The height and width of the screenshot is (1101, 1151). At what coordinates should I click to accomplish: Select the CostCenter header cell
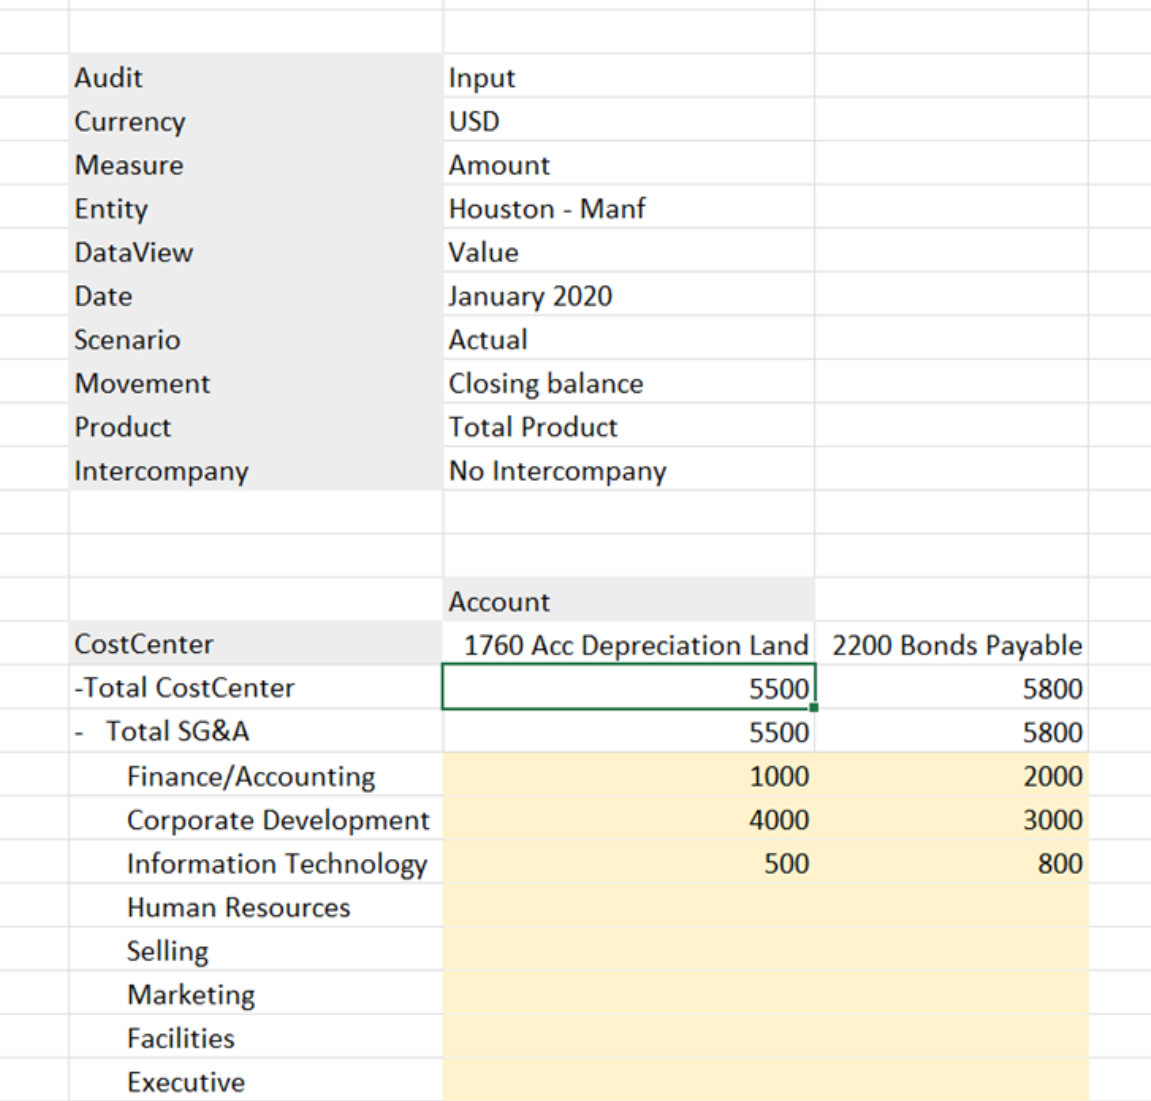(x=255, y=643)
